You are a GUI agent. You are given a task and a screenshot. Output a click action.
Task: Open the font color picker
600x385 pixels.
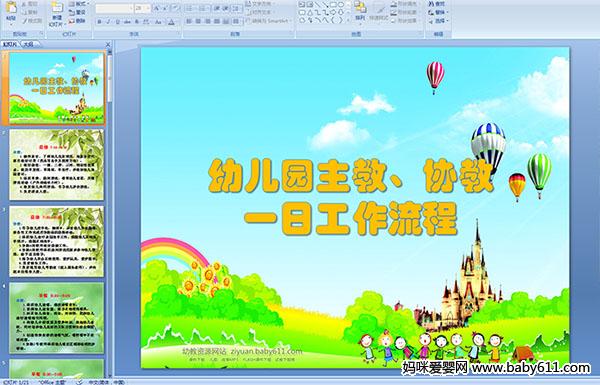click(x=171, y=22)
